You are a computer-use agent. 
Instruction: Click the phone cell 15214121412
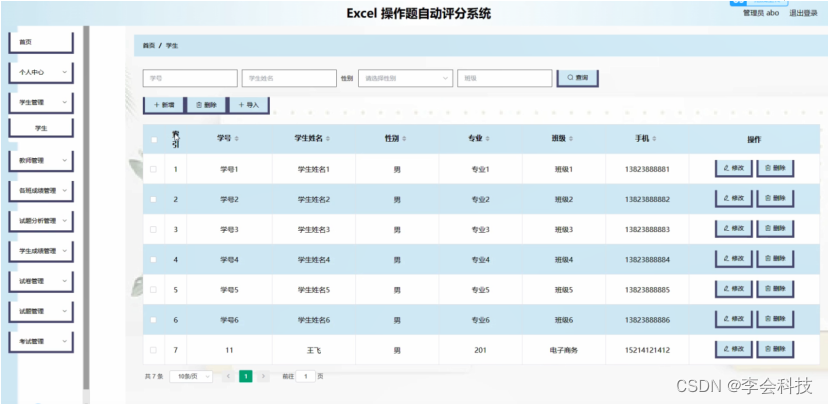coord(647,350)
